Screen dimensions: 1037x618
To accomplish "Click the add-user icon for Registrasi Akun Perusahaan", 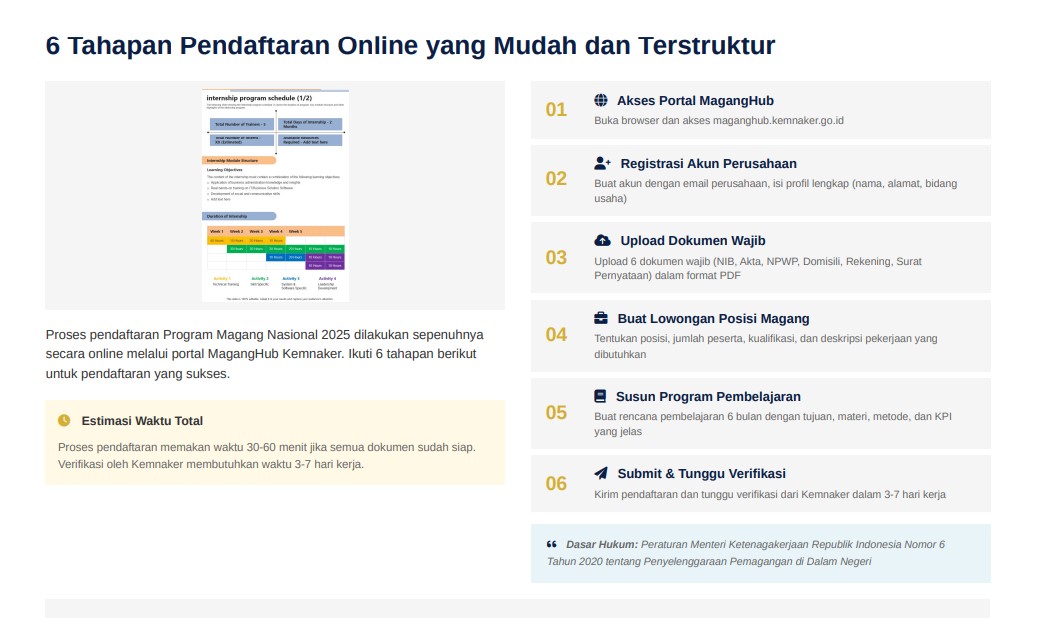I will (x=602, y=163).
